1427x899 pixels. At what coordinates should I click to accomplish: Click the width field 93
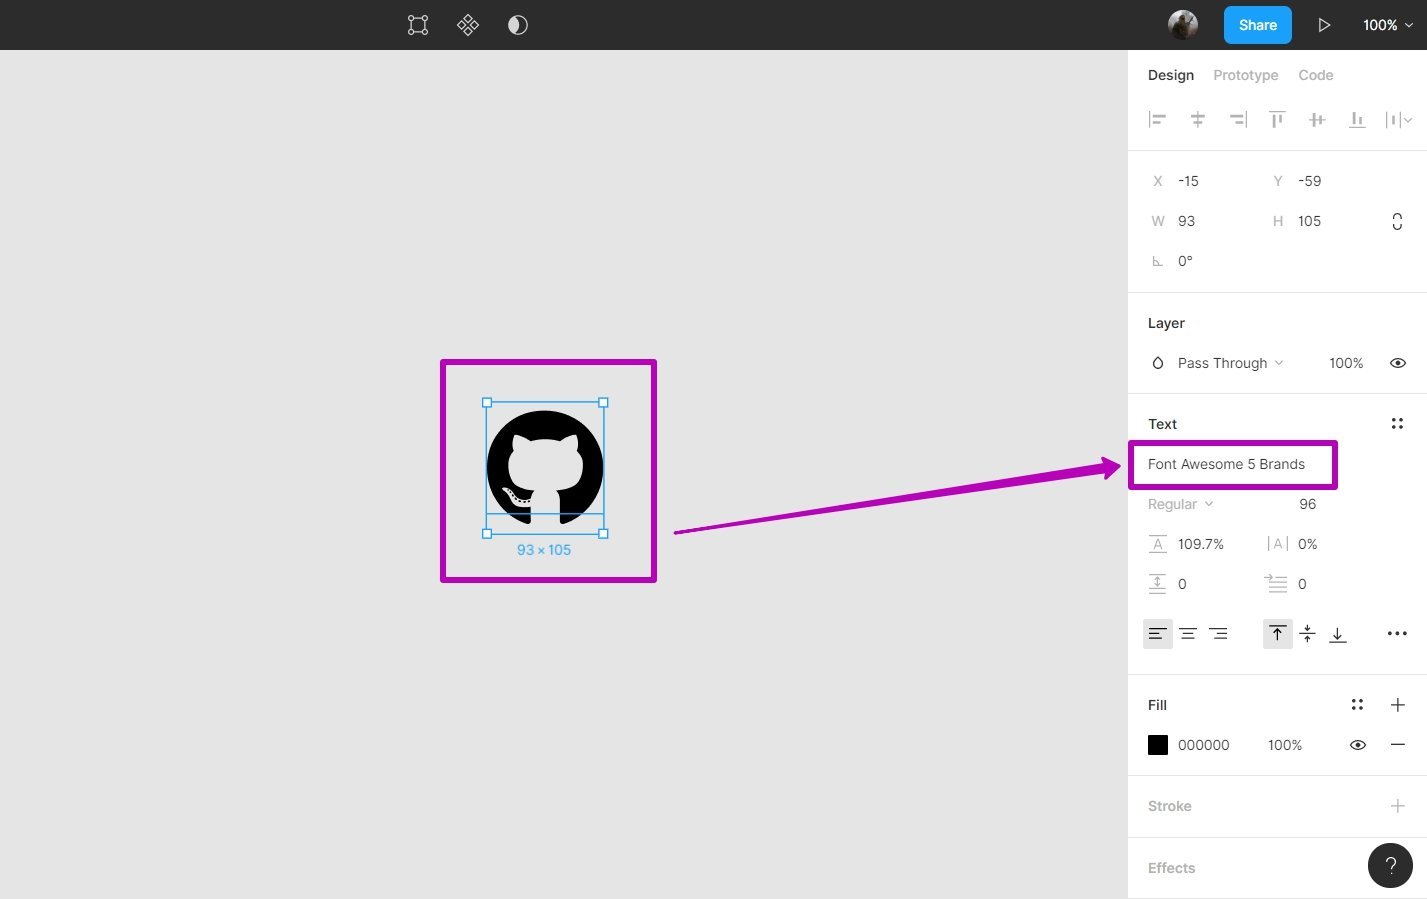1186,221
